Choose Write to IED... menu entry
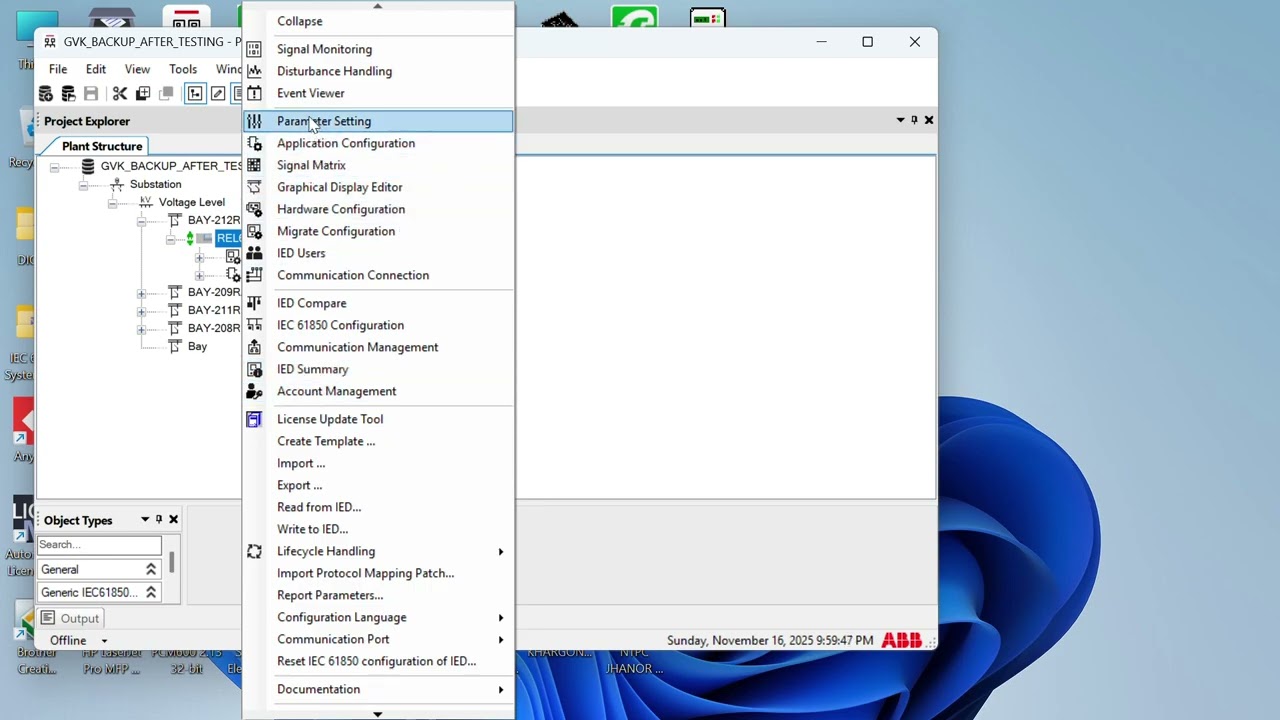This screenshot has width=1280, height=720. click(x=378, y=529)
